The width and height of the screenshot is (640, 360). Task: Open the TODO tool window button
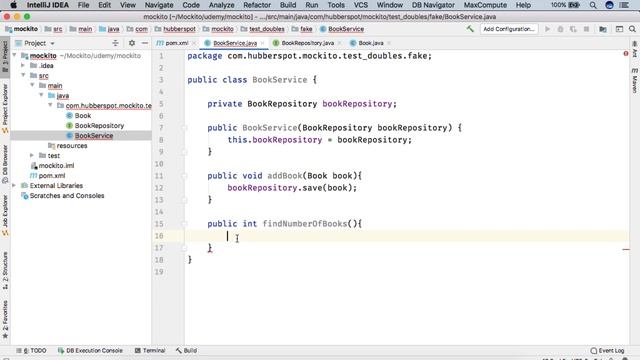pos(32,351)
